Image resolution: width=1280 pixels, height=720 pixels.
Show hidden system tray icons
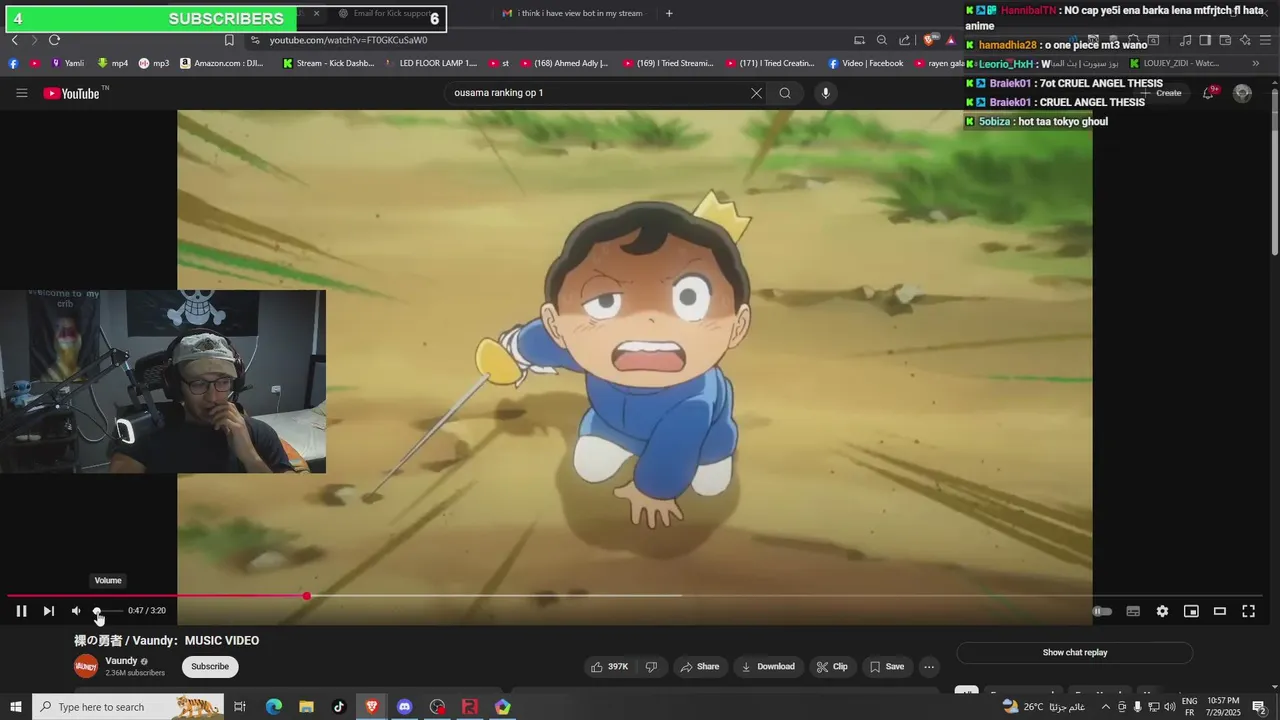(1106, 707)
